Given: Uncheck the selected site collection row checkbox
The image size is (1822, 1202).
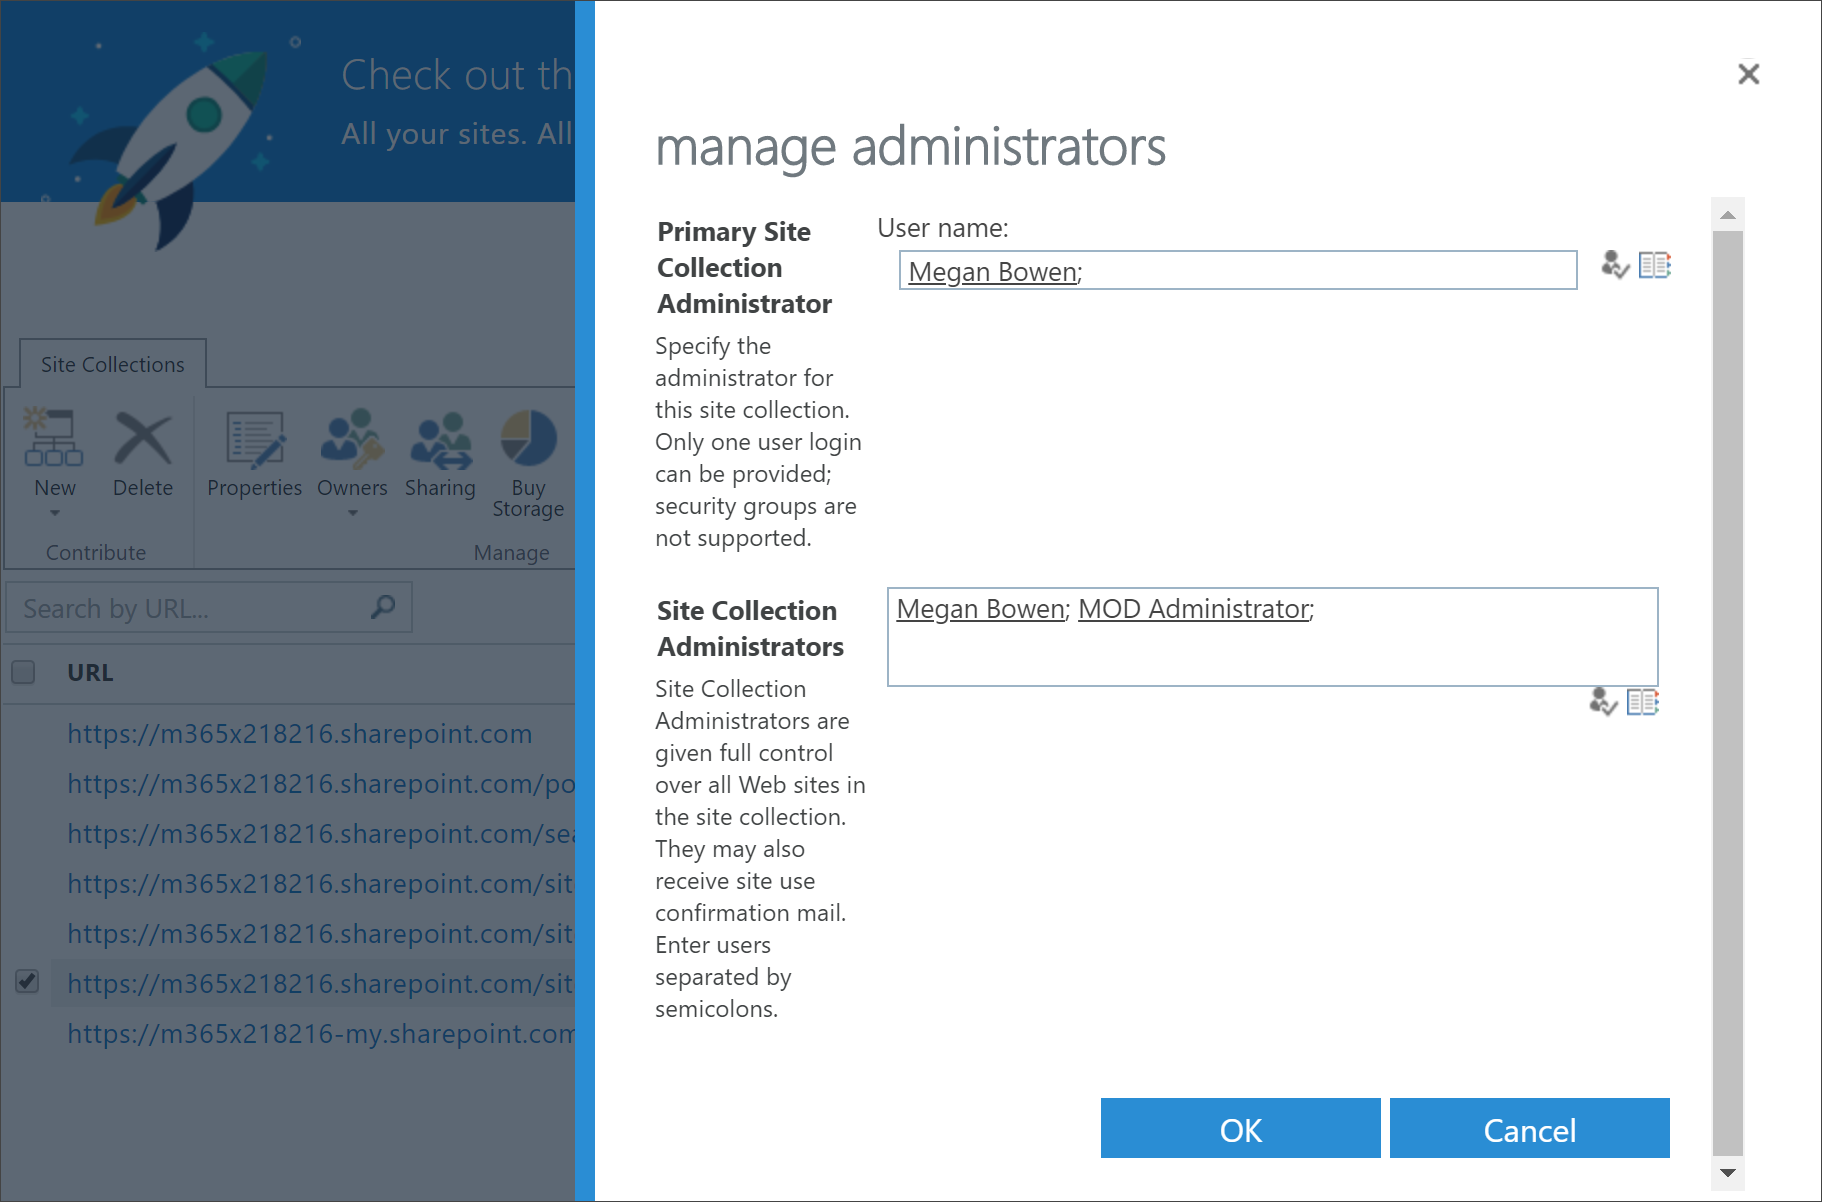Looking at the screenshot, I should pyautogui.click(x=27, y=981).
